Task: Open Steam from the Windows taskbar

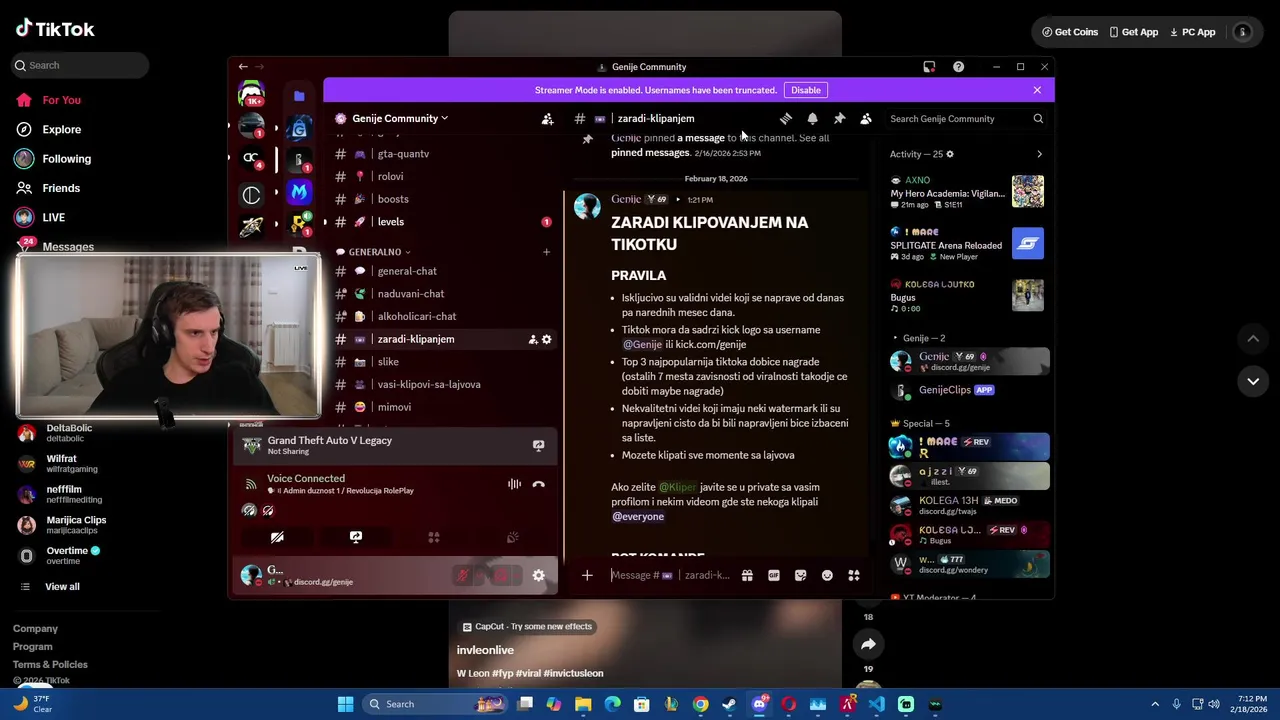Action: (x=730, y=704)
